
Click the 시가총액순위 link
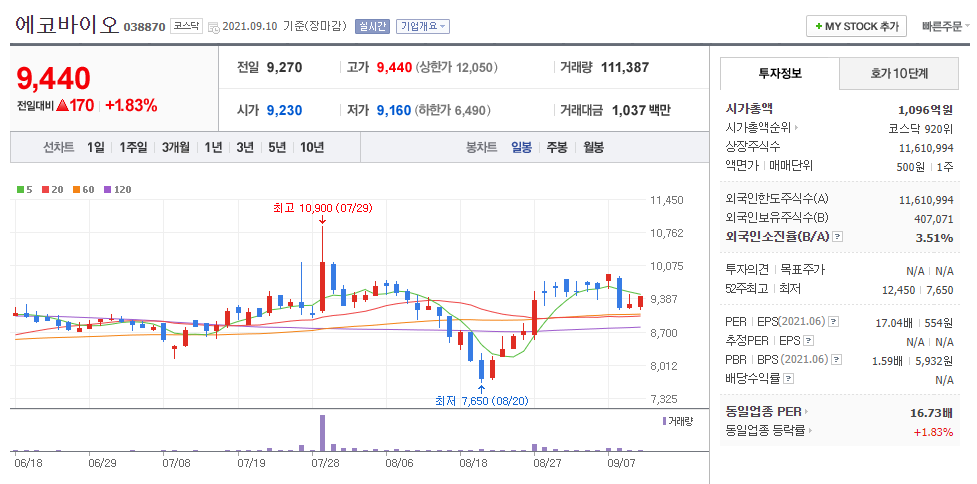coord(758,128)
